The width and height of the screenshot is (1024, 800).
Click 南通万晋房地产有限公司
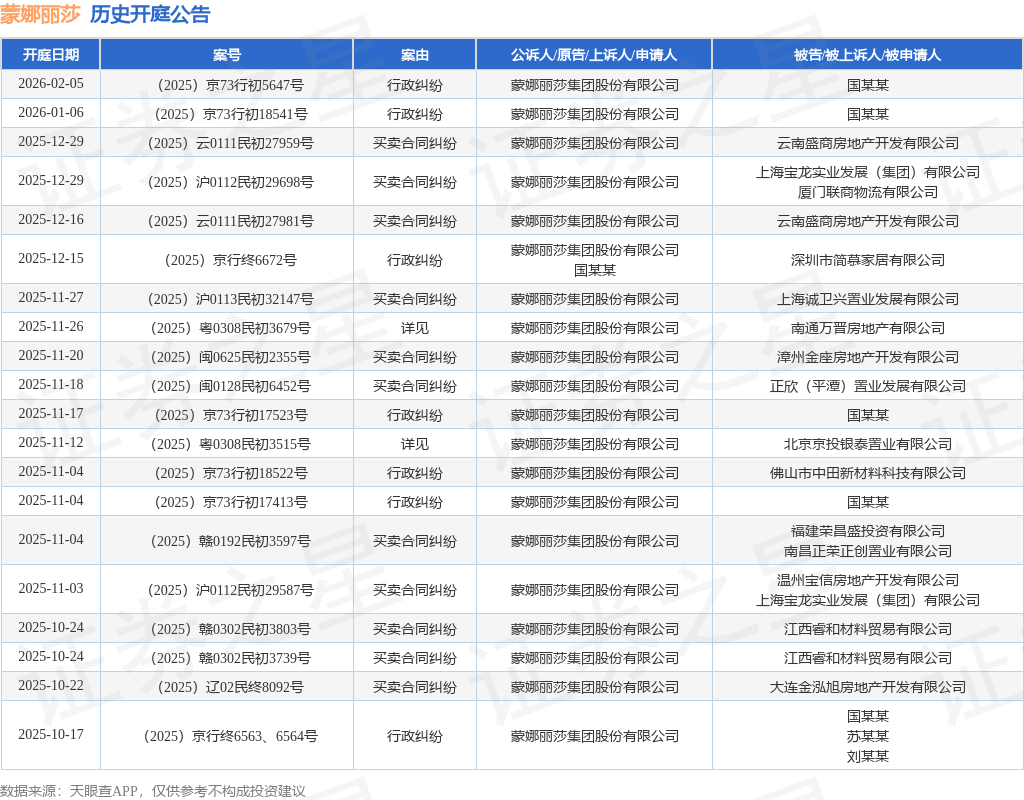[x=867, y=328]
